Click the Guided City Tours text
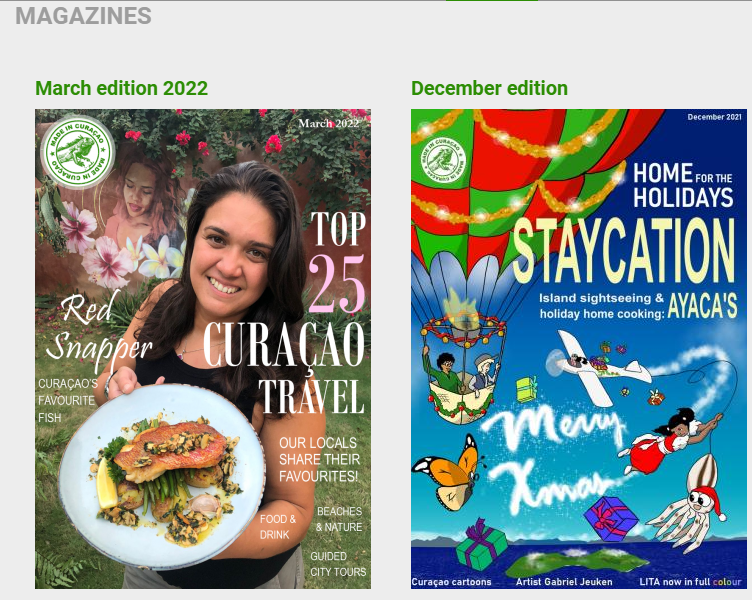 coord(338,564)
